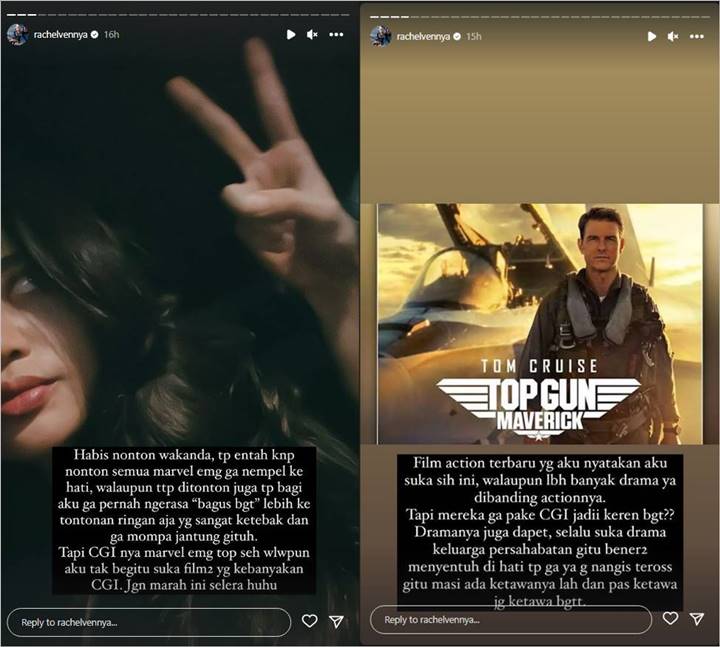Viewport: 720px width, 647px height.
Task: Click the story progress bar on the left story
Action: [x=178, y=15]
